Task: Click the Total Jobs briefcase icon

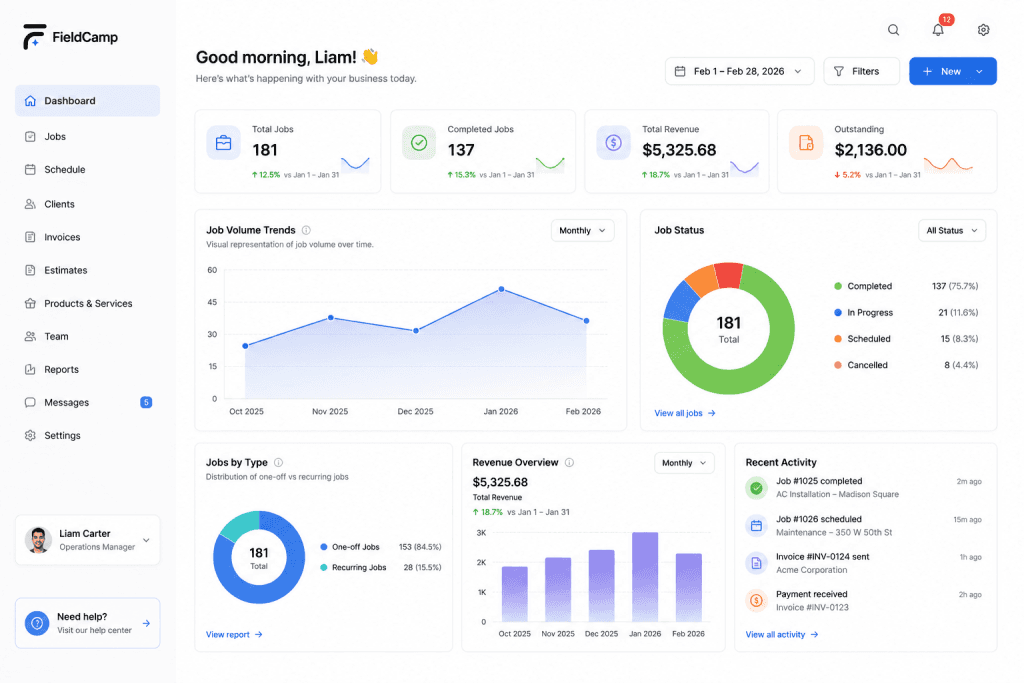Action: (223, 142)
